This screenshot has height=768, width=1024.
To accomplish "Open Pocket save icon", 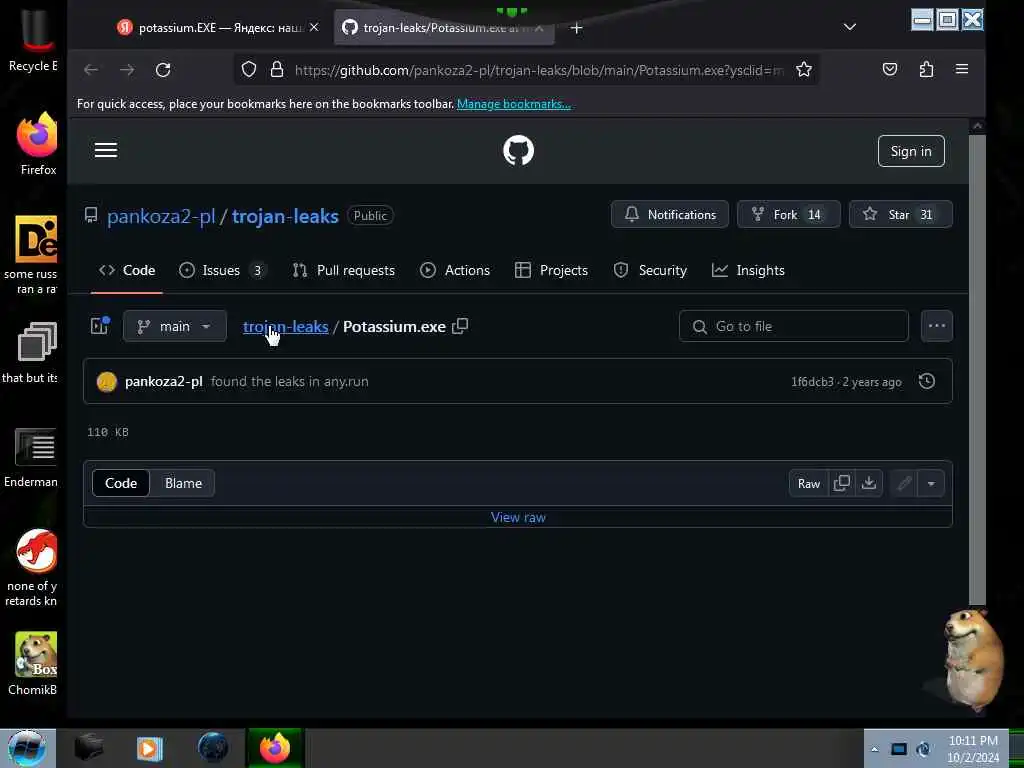I will click(x=889, y=69).
